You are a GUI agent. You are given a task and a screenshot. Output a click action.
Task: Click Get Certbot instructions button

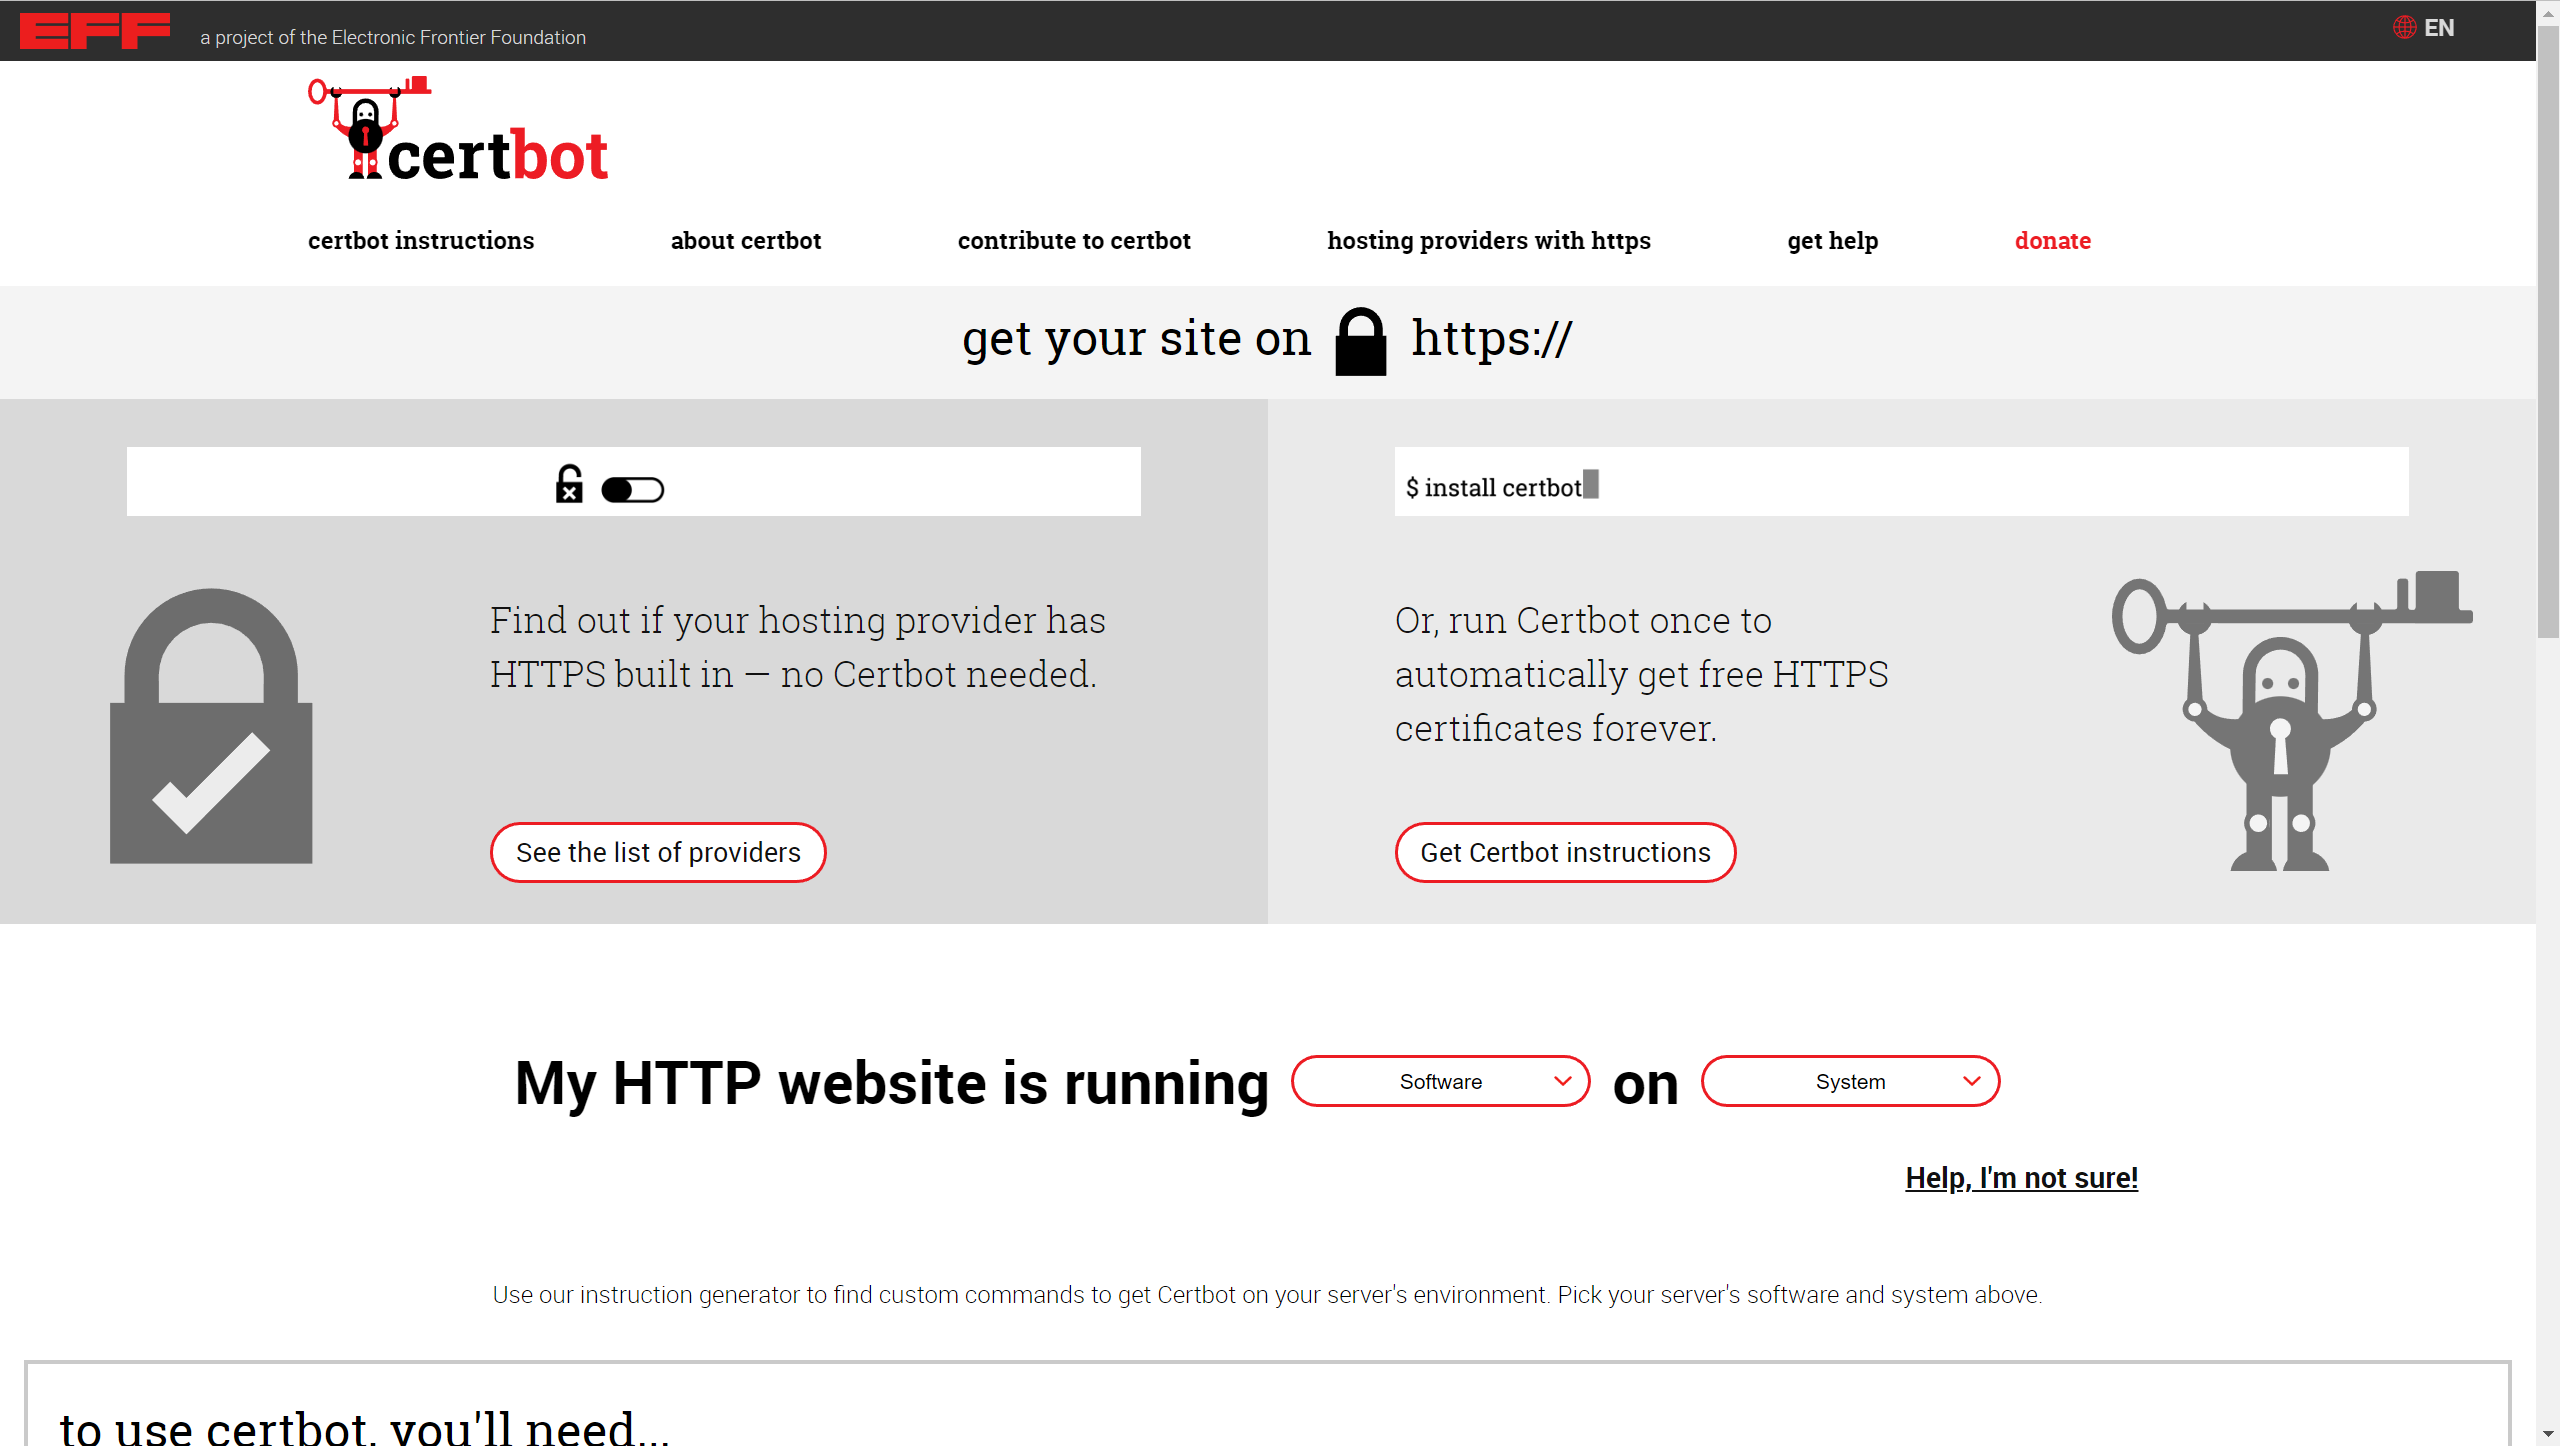coord(1565,853)
